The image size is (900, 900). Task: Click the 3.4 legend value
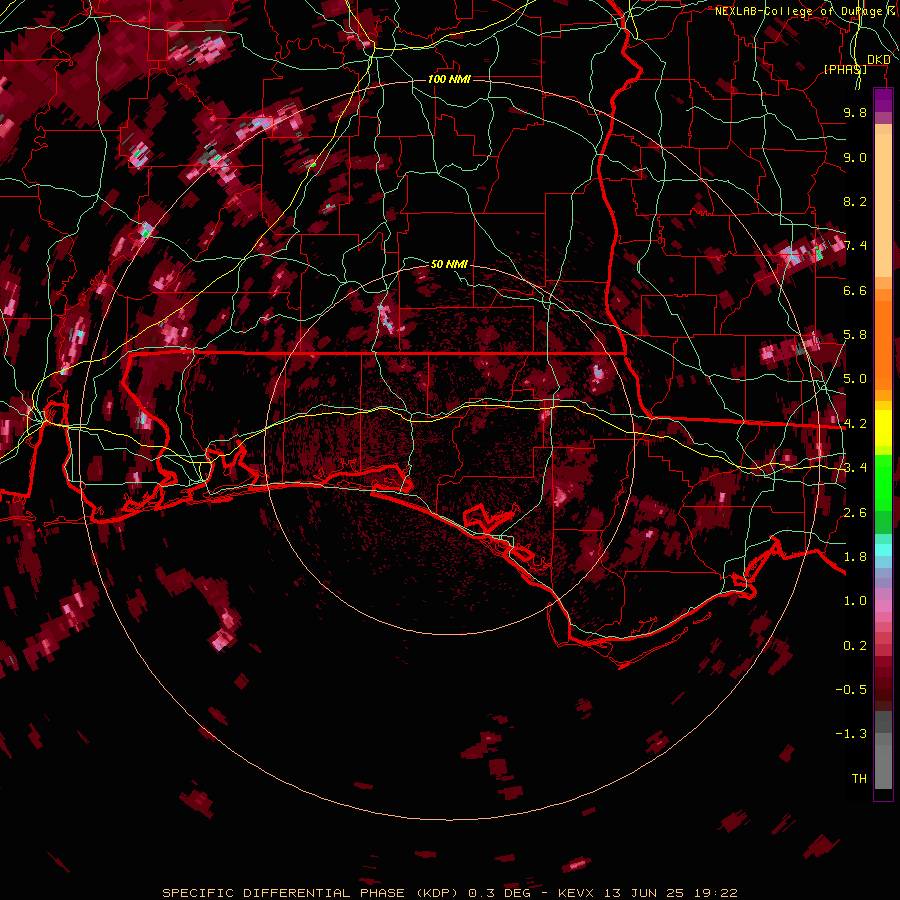click(855, 468)
